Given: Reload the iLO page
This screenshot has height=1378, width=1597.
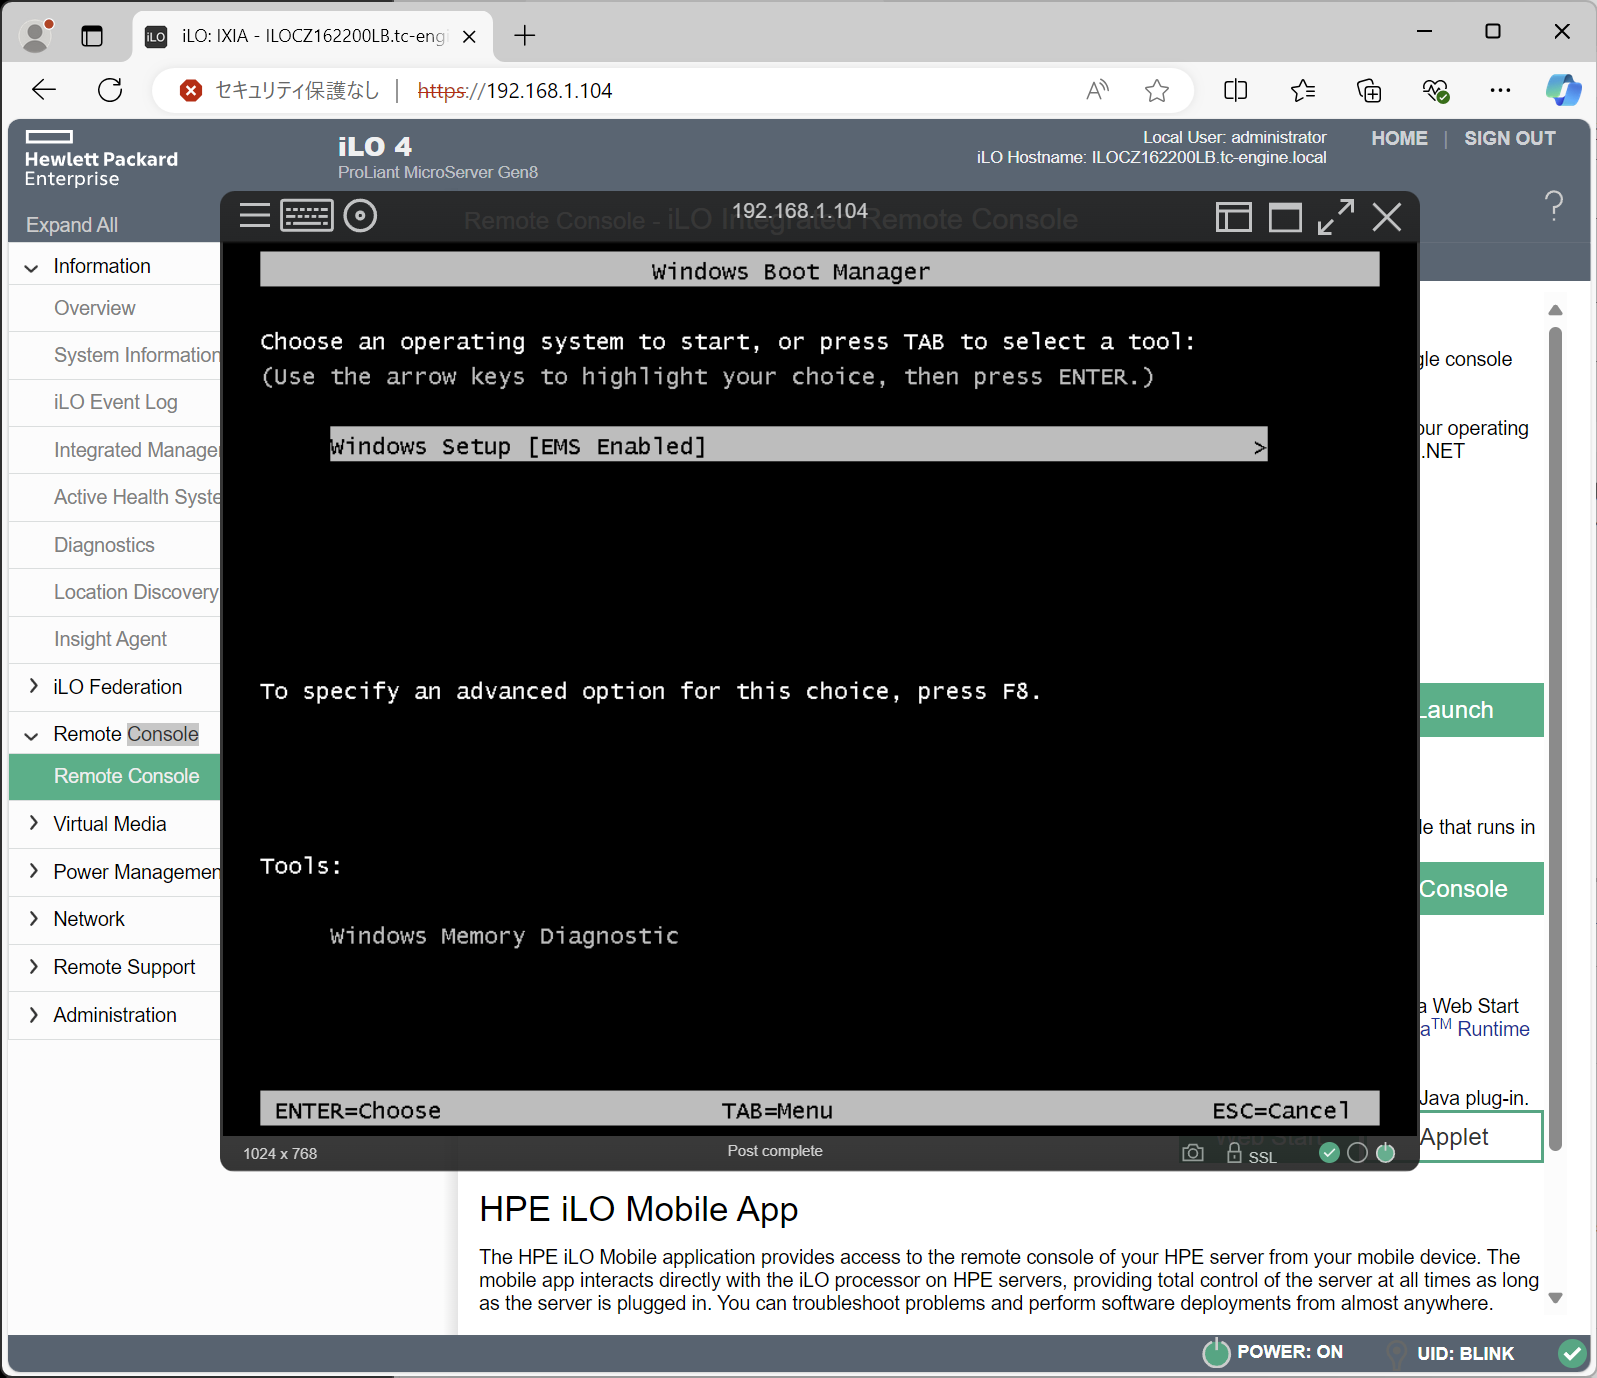Looking at the screenshot, I should point(110,90).
